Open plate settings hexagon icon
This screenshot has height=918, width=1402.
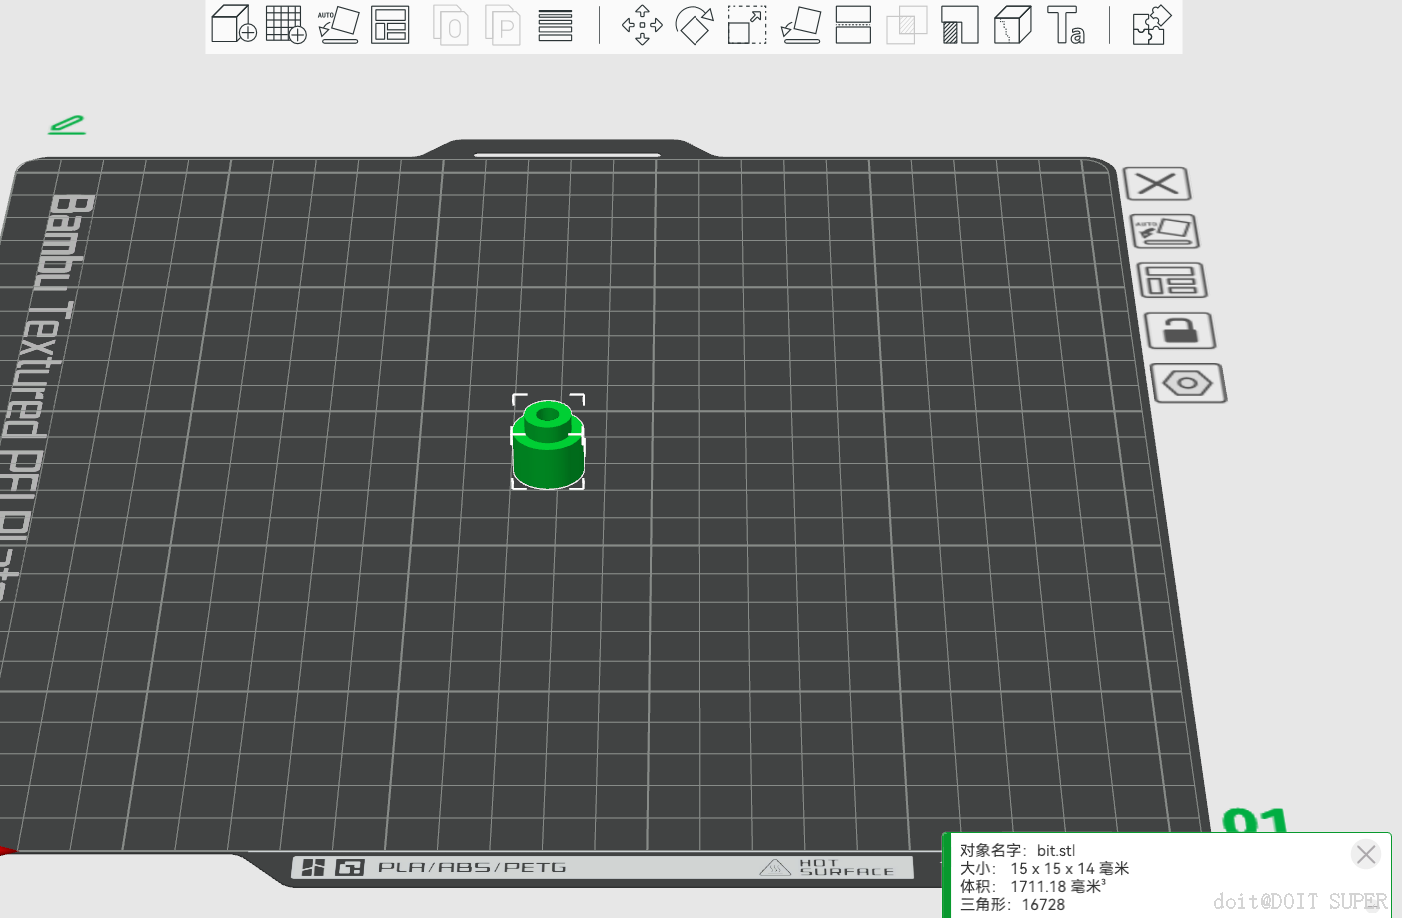1188,383
